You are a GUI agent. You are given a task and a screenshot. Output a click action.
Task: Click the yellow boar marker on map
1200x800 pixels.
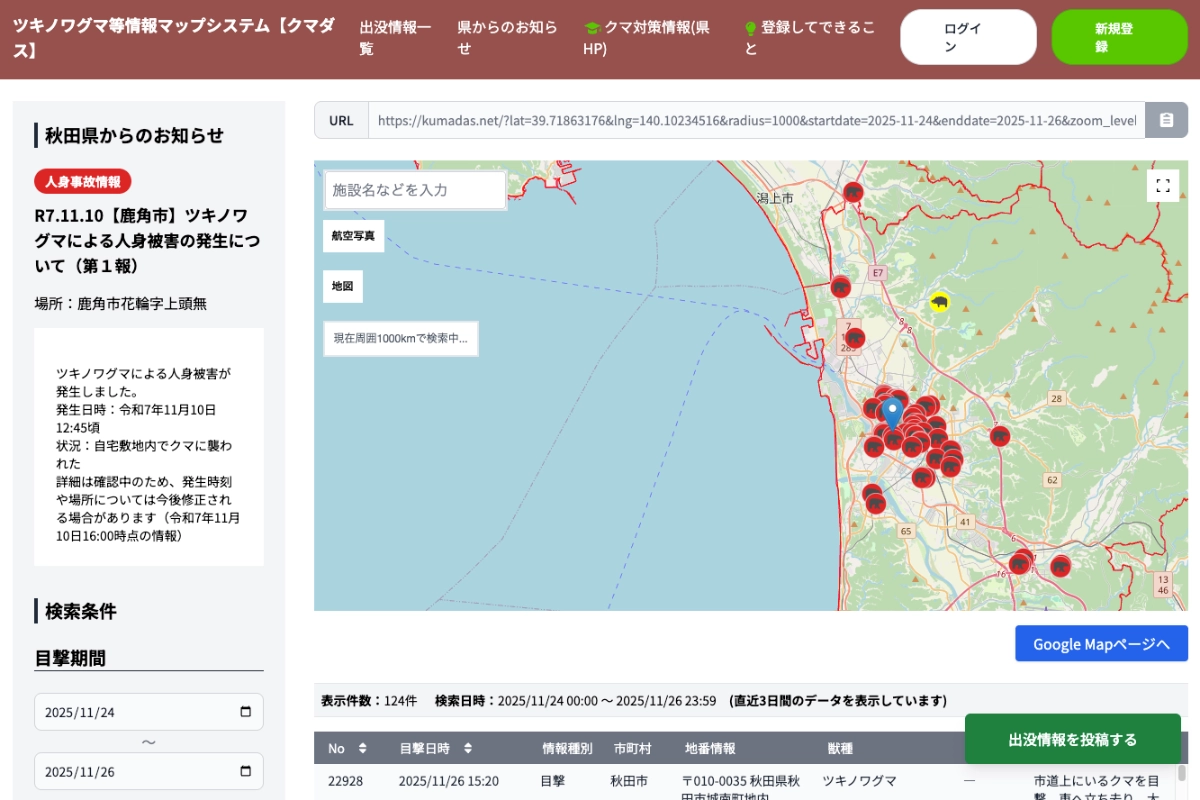939,302
